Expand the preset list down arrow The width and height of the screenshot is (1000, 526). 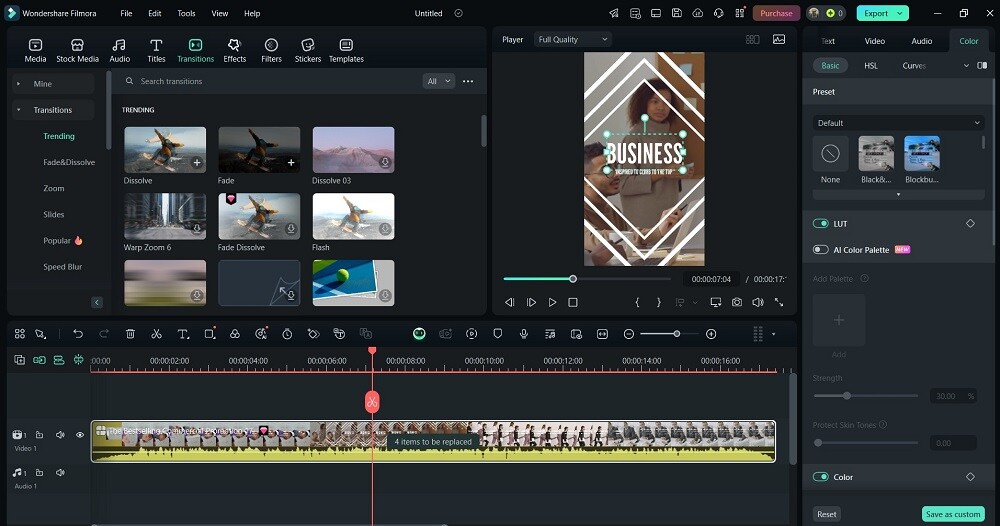point(899,194)
